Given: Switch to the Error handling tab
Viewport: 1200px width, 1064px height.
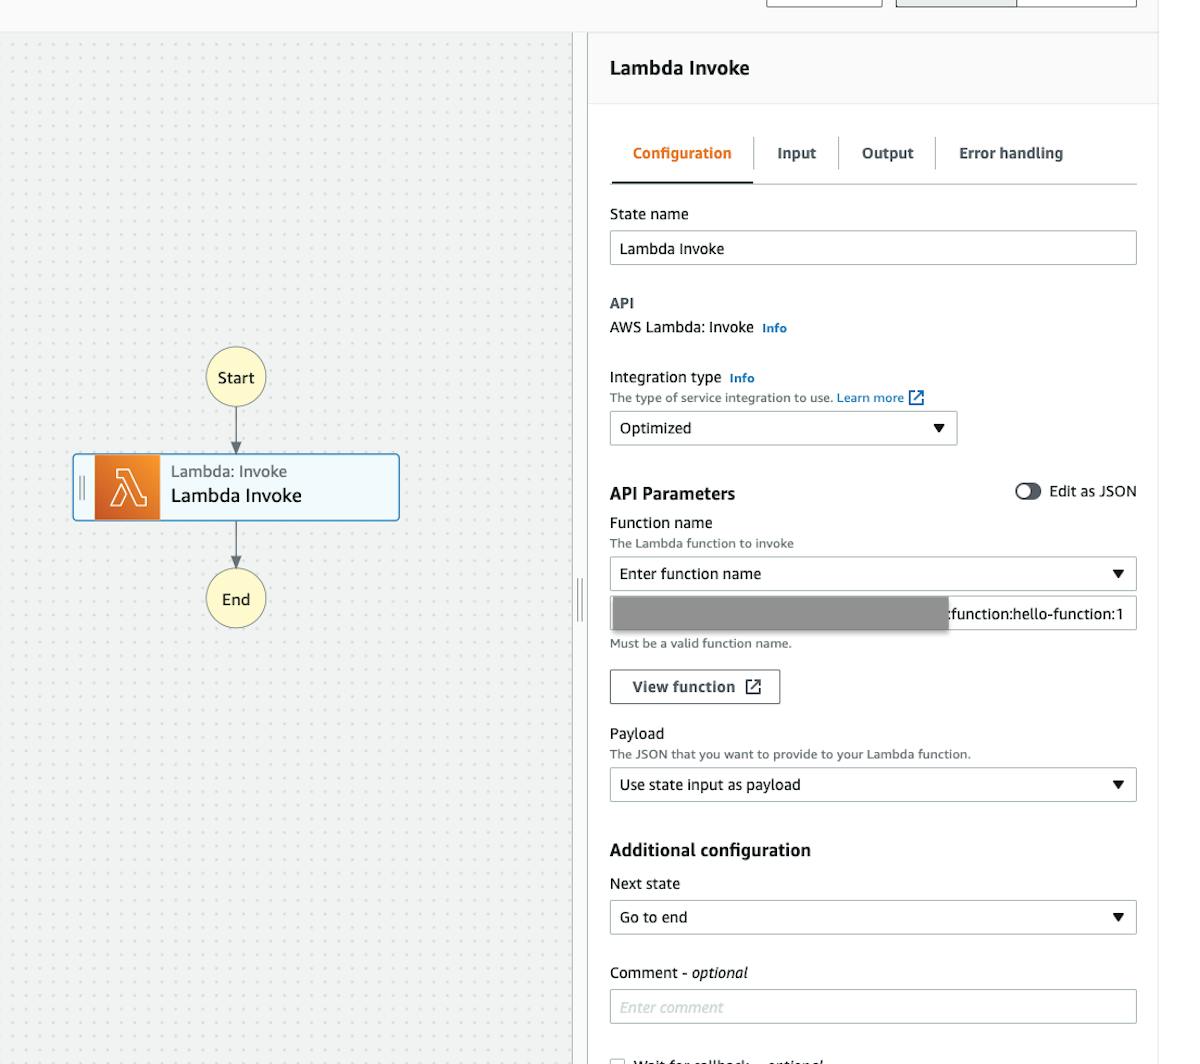Looking at the screenshot, I should [x=1011, y=153].
